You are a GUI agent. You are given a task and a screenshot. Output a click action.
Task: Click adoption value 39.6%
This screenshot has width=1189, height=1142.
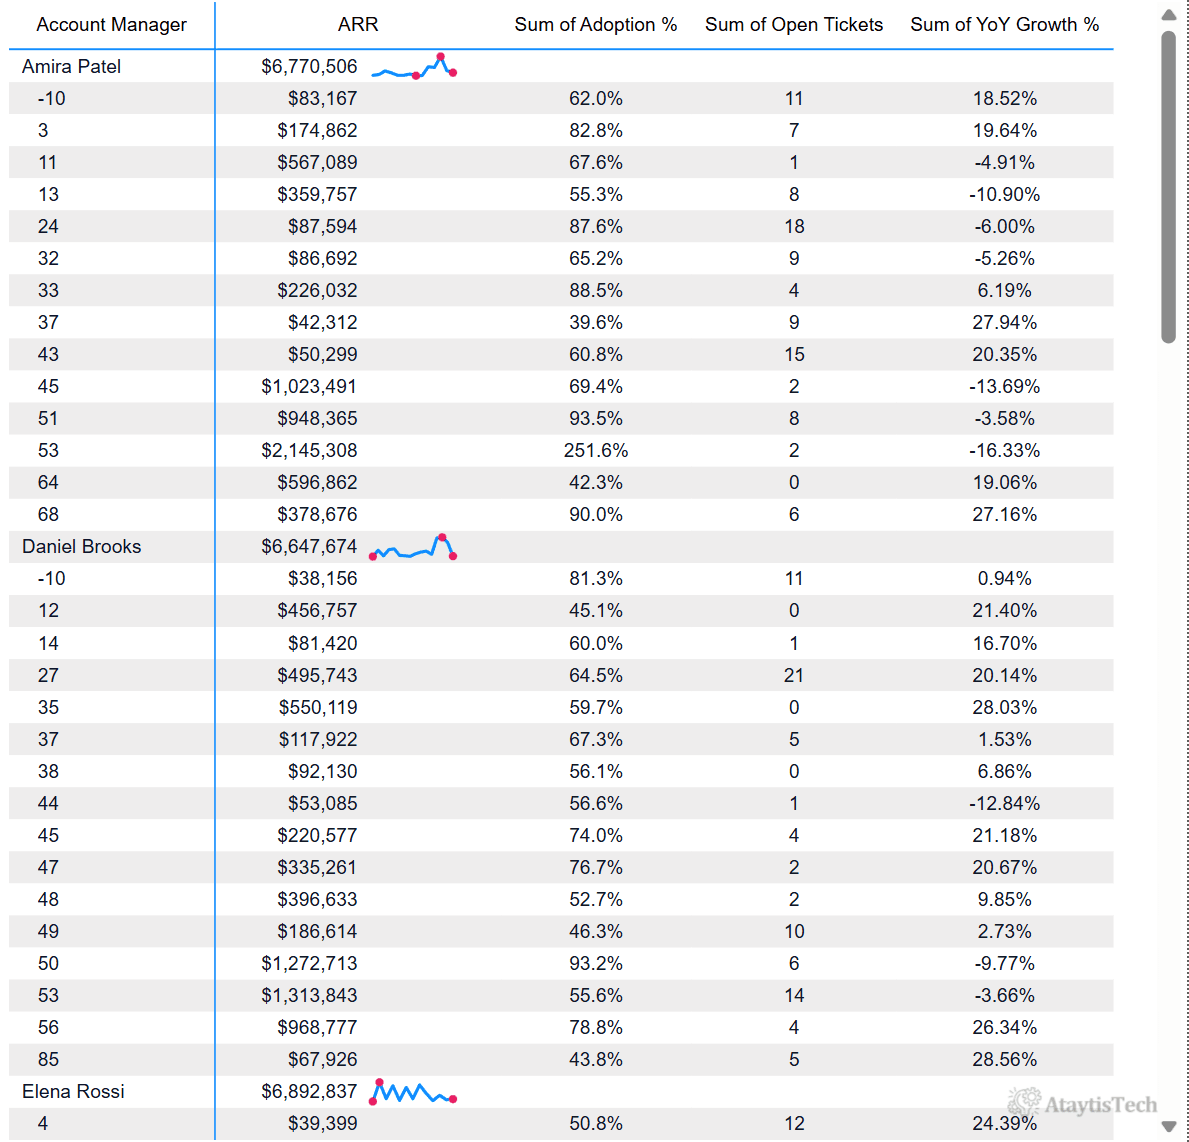pos(596,322)
